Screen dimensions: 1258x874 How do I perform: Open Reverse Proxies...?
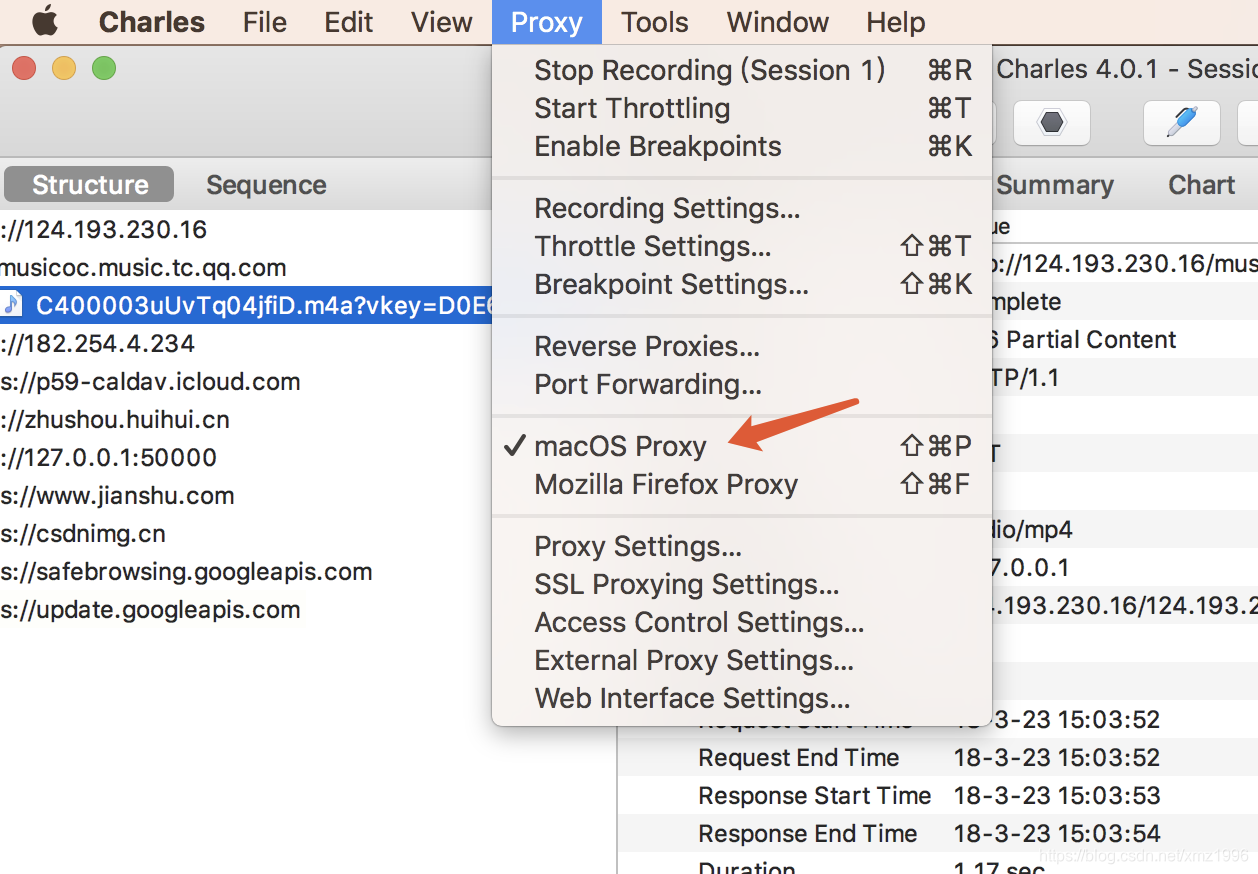click(742, 346)
